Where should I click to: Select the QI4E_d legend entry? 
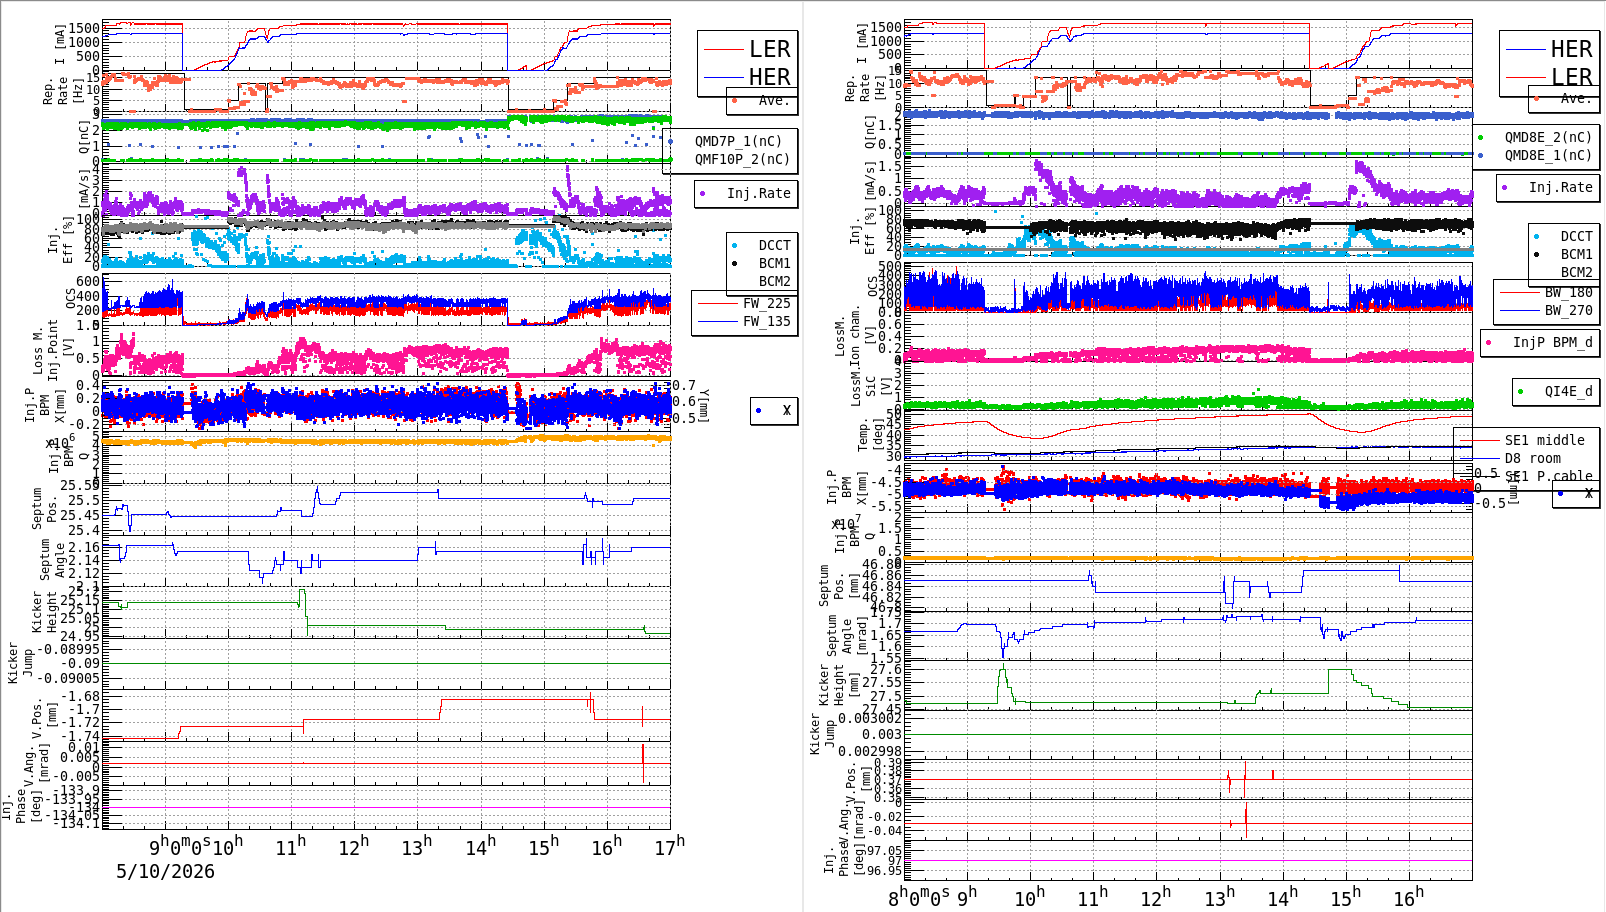1568,391
